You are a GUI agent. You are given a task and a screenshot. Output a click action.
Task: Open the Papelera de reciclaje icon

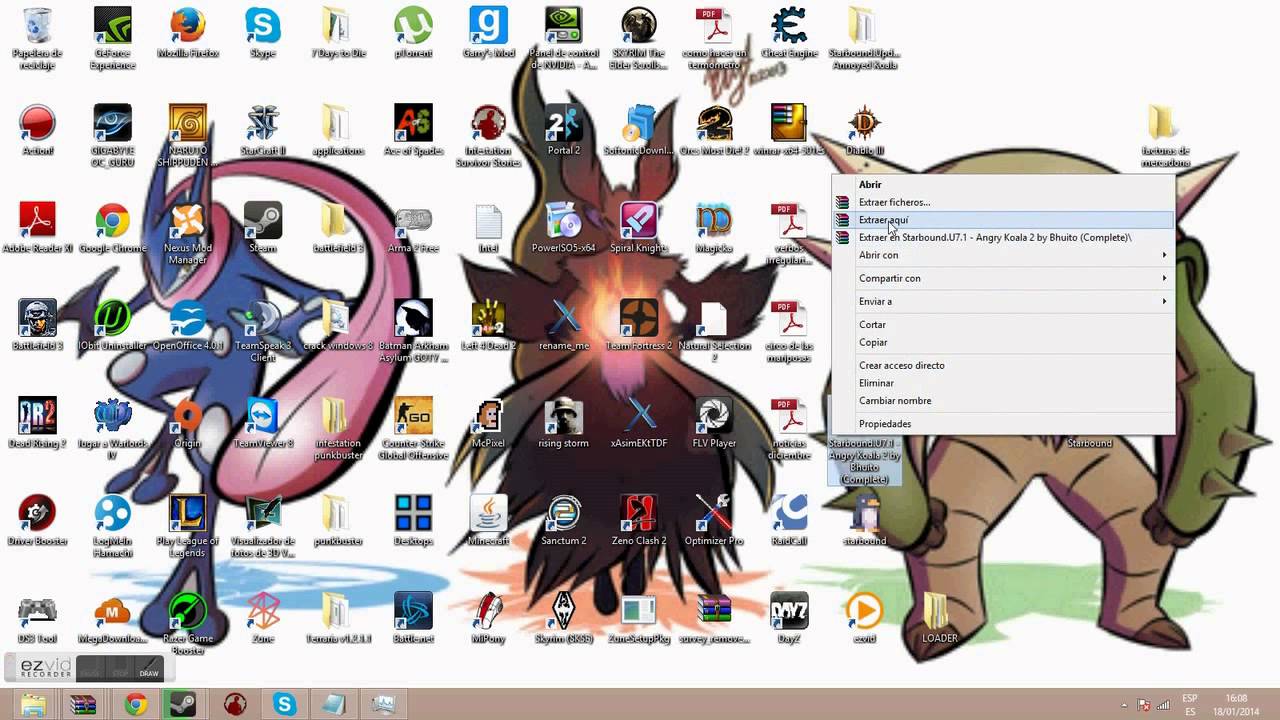click(37, 38)
